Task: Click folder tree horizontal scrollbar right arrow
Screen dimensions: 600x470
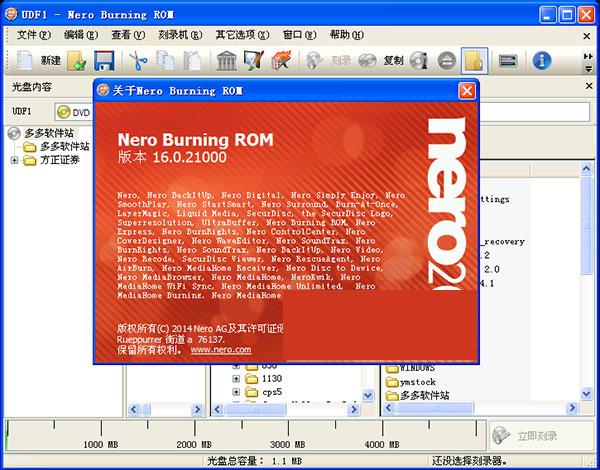Action: coord(353,410)
